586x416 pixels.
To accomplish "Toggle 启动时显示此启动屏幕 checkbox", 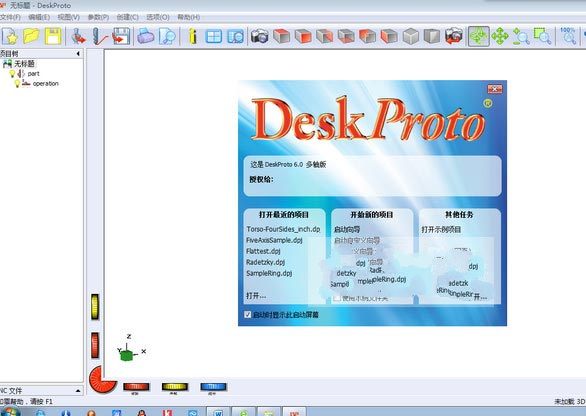I will [247, 315].
